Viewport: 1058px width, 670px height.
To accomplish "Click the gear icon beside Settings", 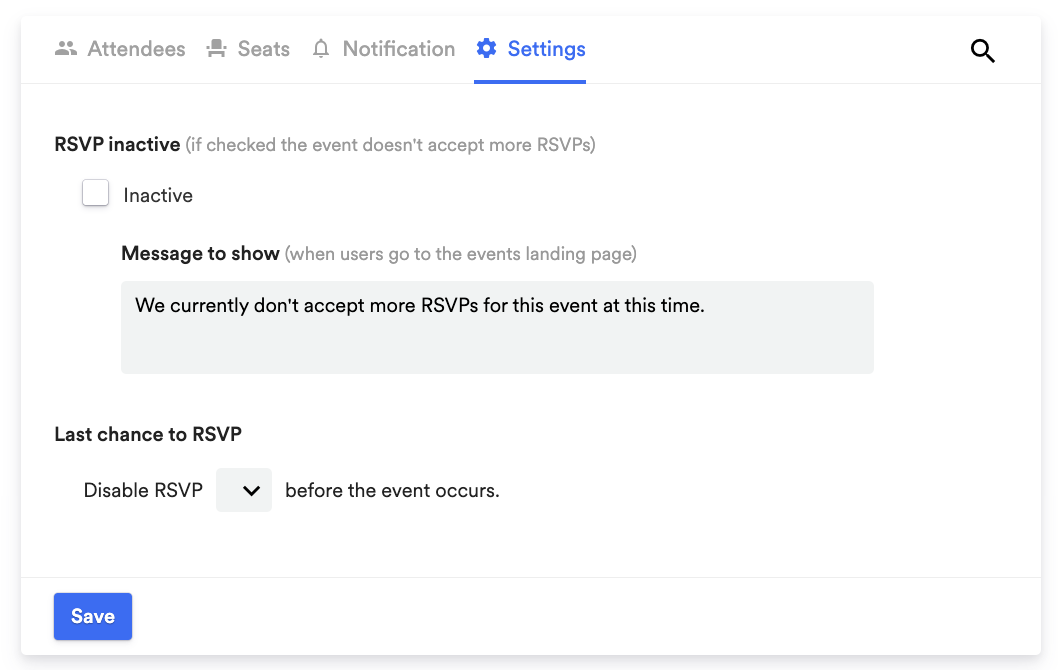I will point(486,49).
